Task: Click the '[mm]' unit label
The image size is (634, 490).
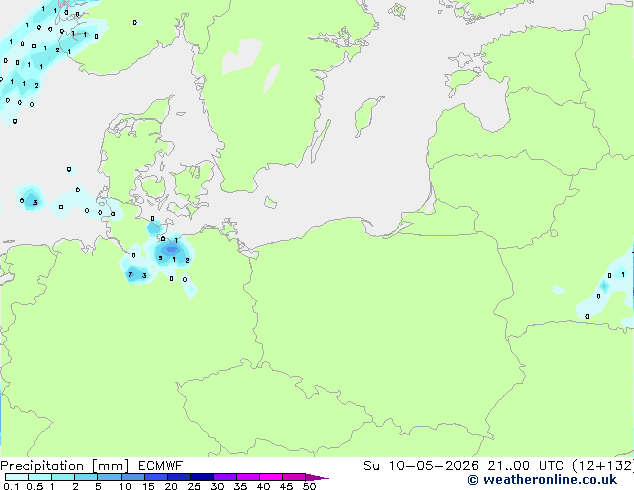Action: (x=111, y=466)
